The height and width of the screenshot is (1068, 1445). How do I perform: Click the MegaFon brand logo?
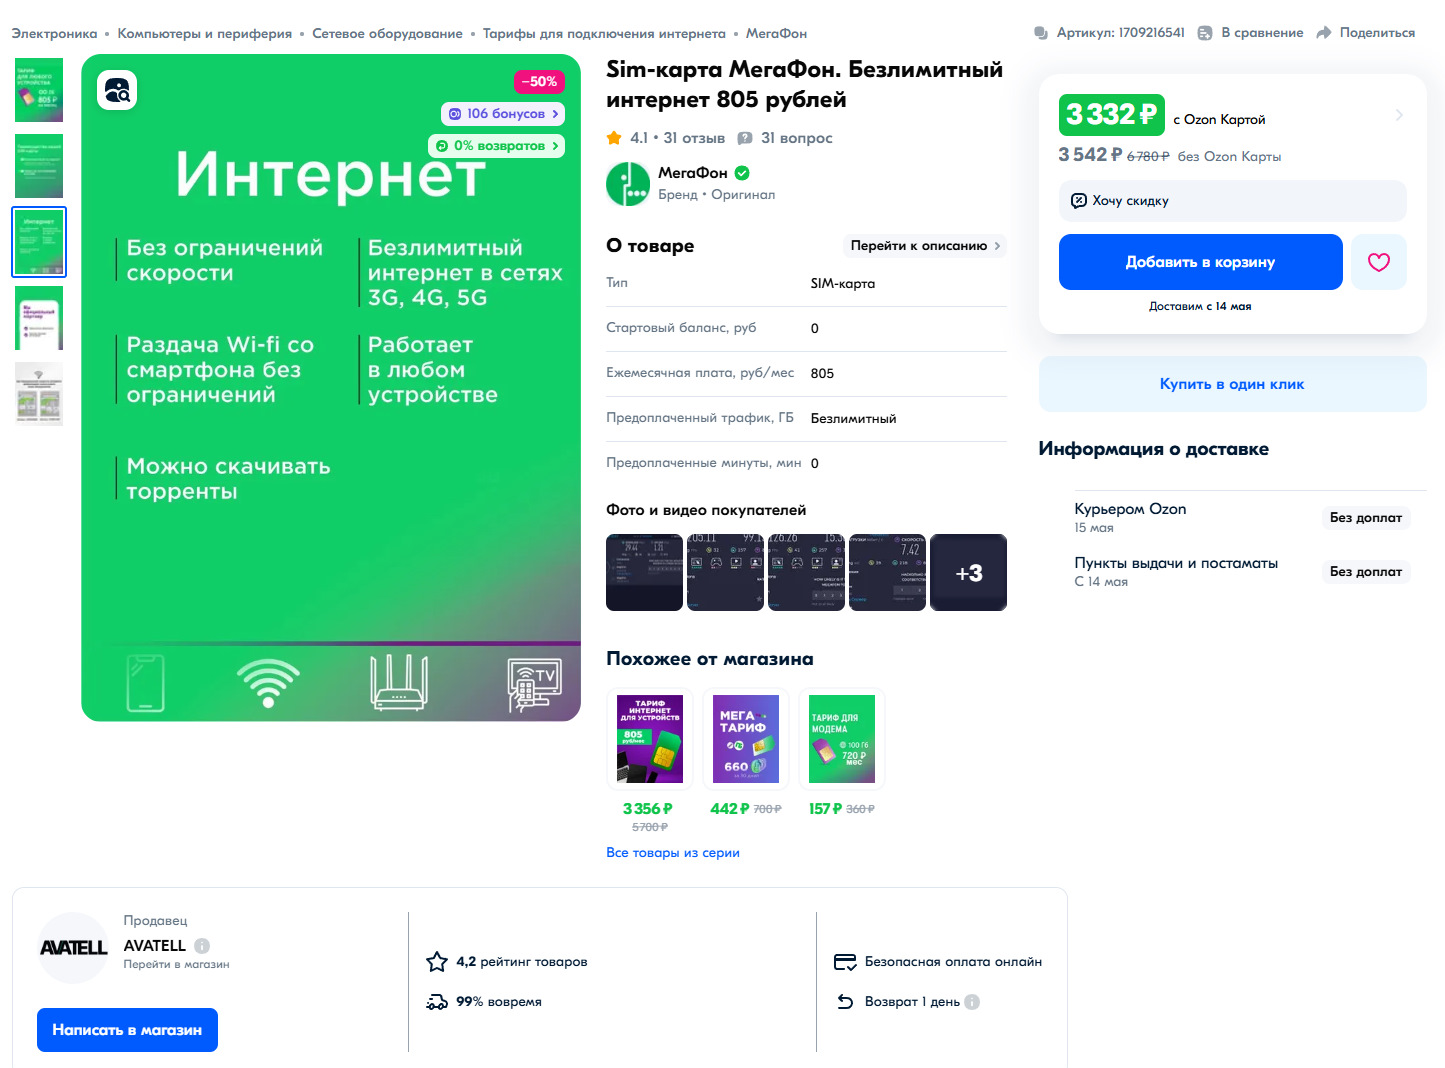(x=628, y=184)
